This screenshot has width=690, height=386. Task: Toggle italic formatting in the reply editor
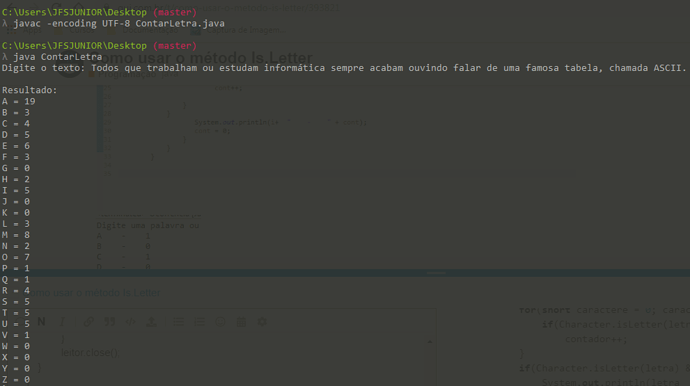pos(62,322)
